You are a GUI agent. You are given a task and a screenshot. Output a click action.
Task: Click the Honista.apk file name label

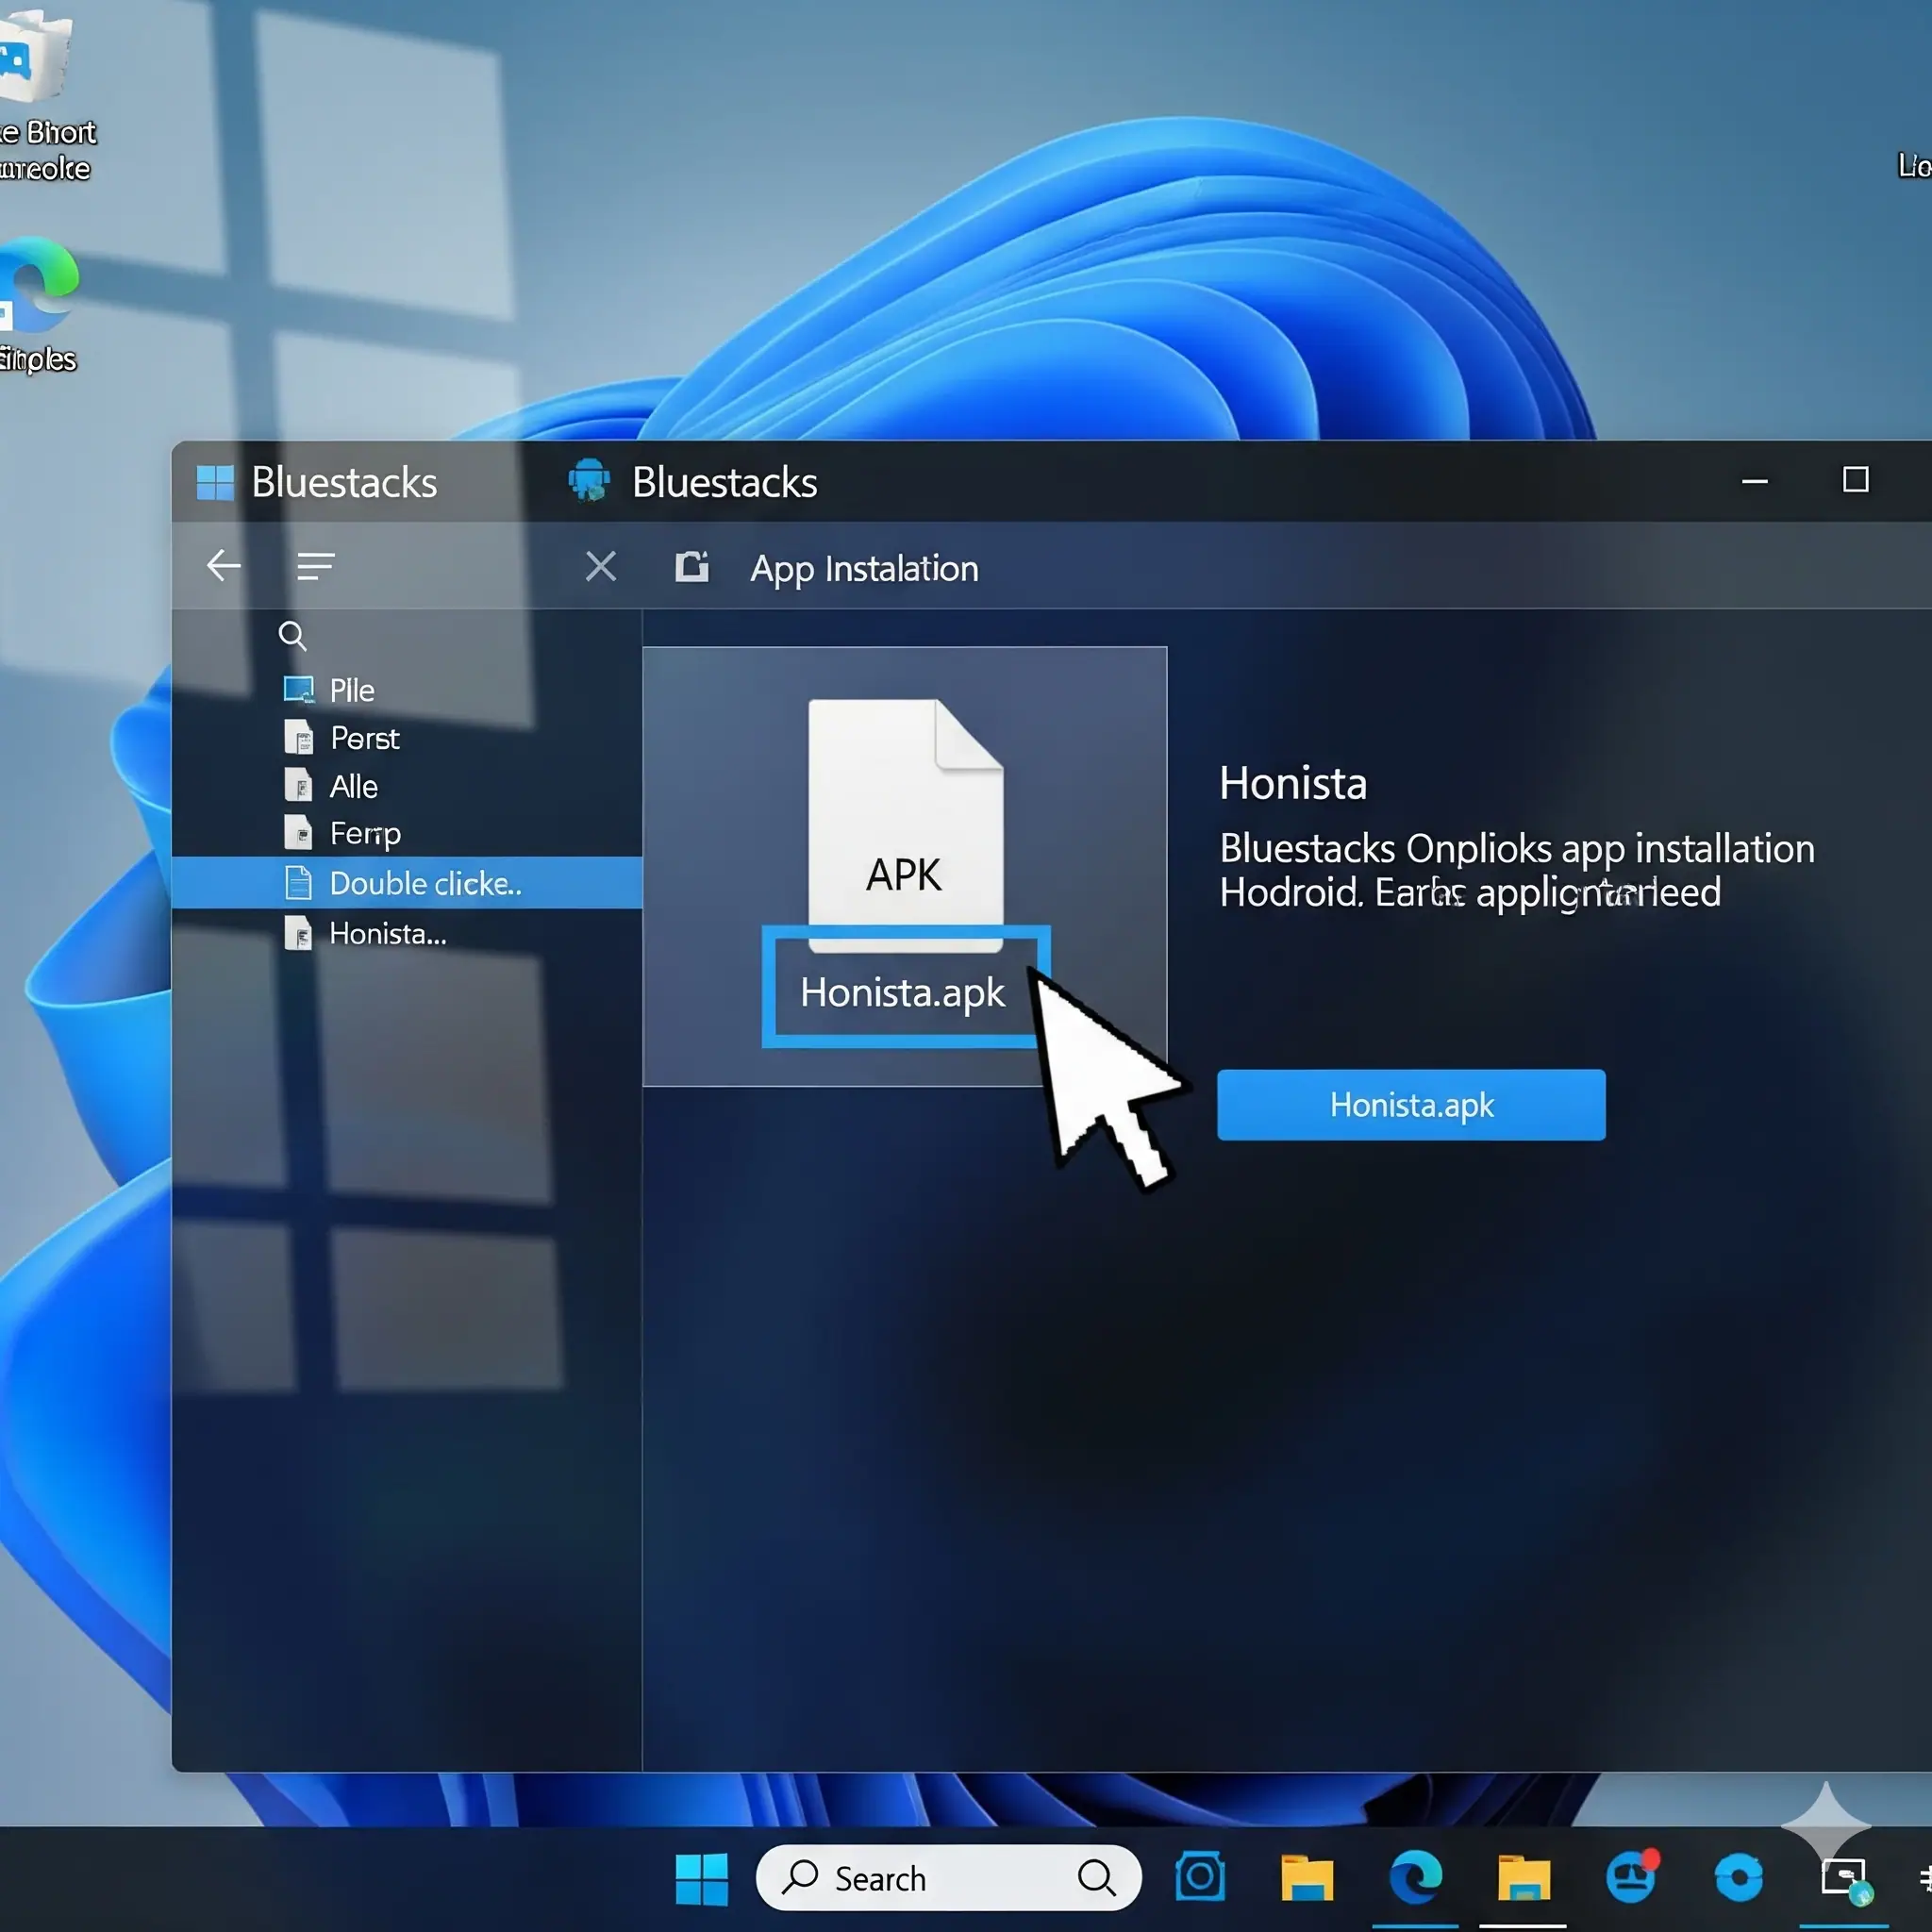903,992
